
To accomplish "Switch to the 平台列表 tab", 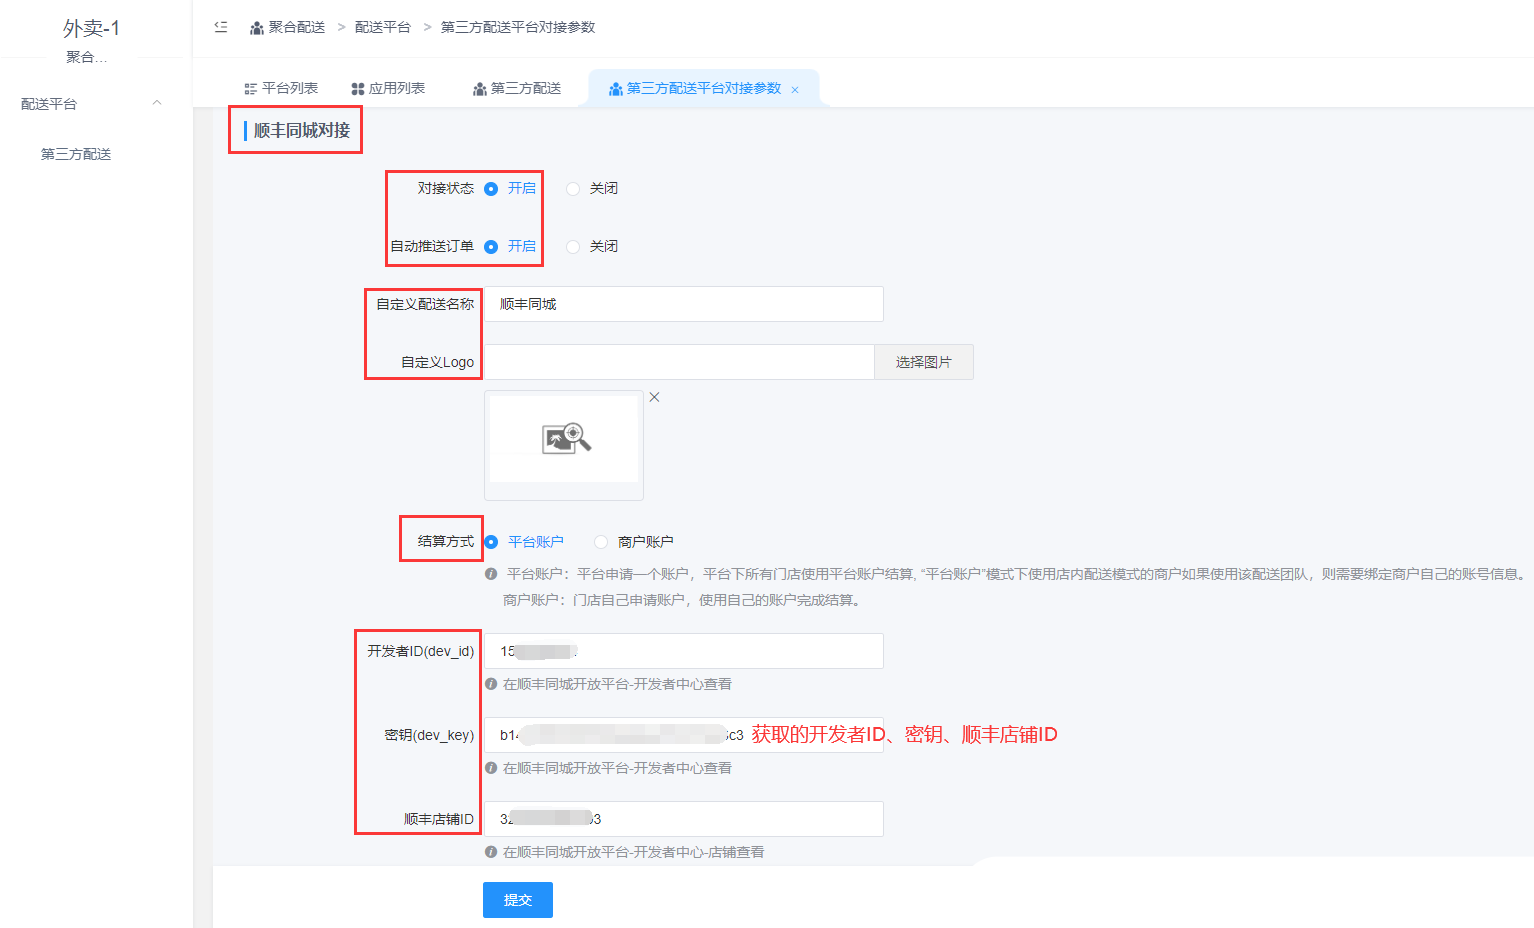I will click(x=281, y=88).
